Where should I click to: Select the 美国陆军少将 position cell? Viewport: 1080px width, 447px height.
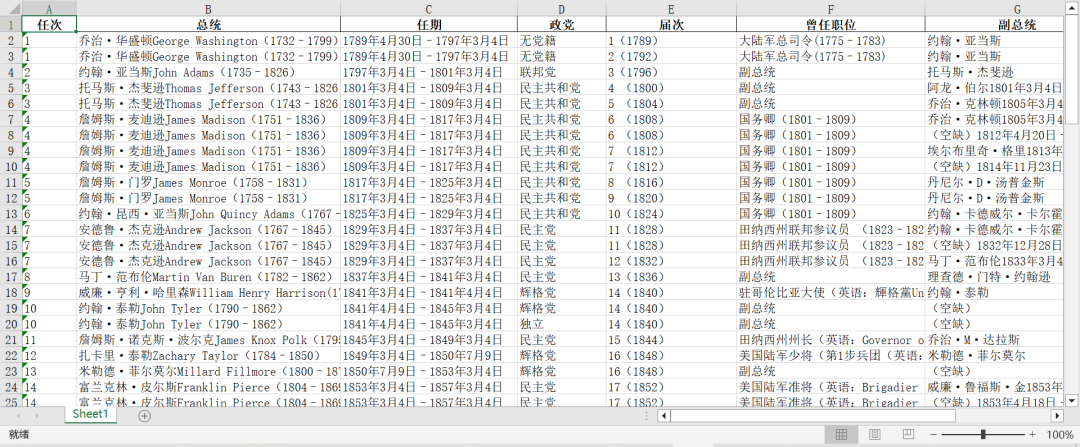pyautogui.click(x=830, y=356)
